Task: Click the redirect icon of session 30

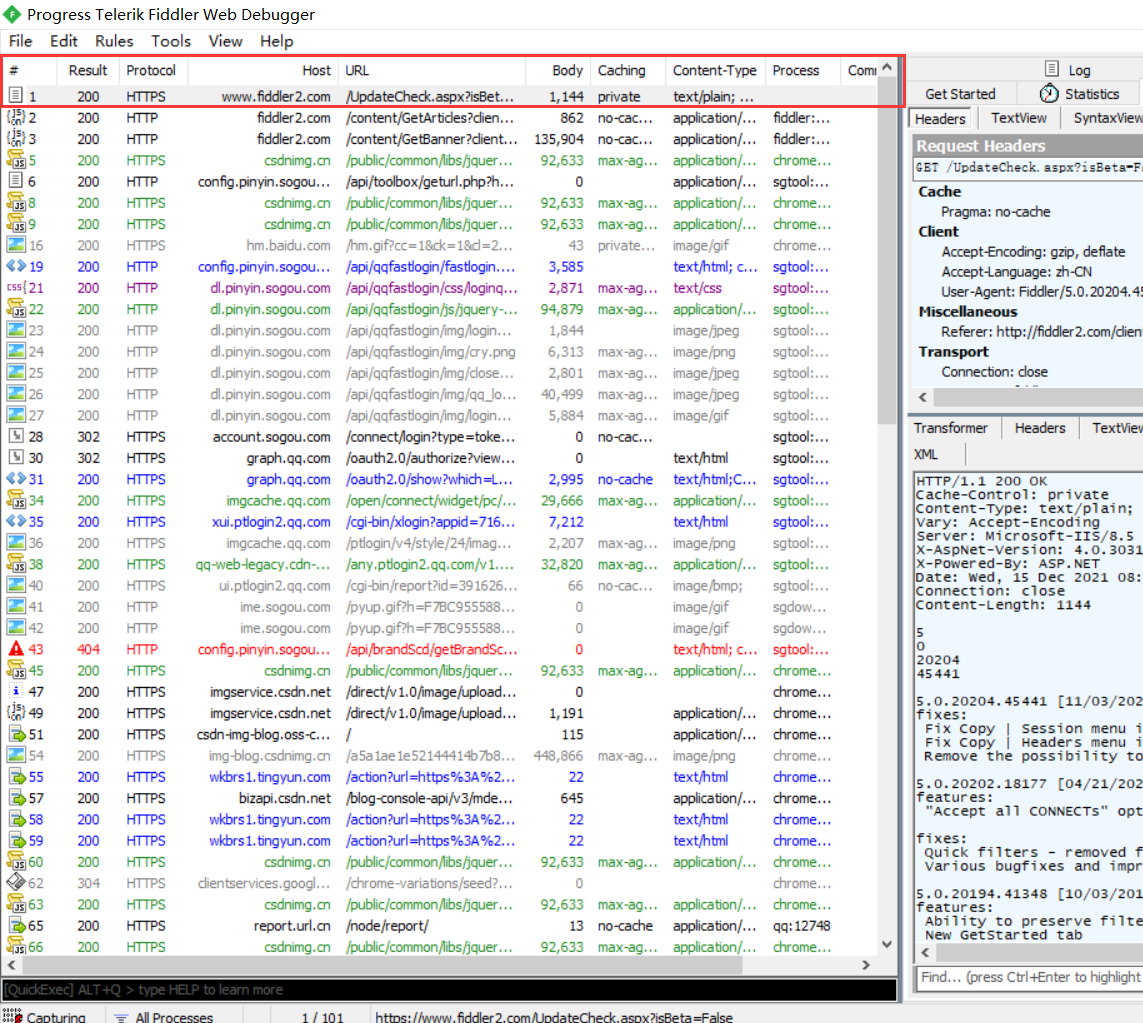Action: click(15, 457)
